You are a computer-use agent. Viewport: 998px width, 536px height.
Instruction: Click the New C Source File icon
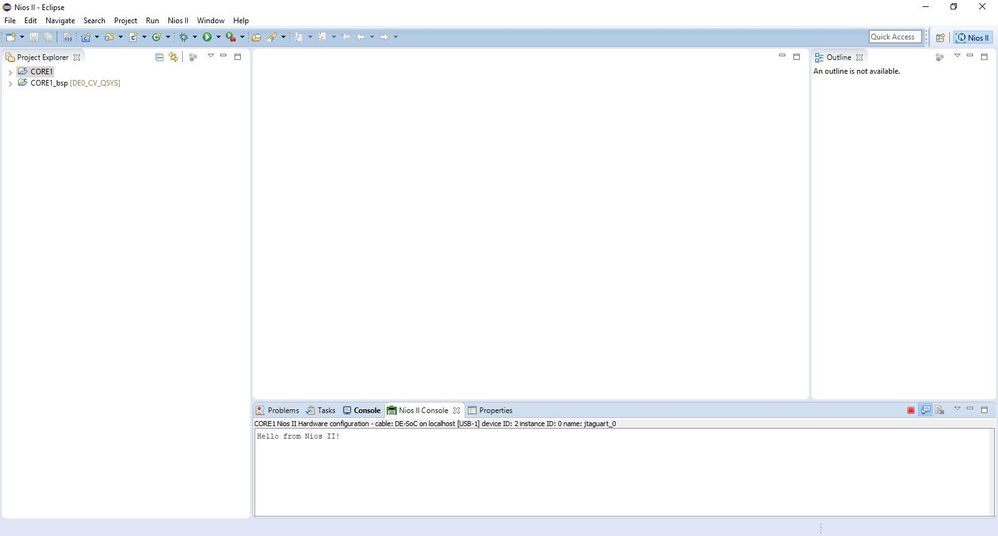133,37
